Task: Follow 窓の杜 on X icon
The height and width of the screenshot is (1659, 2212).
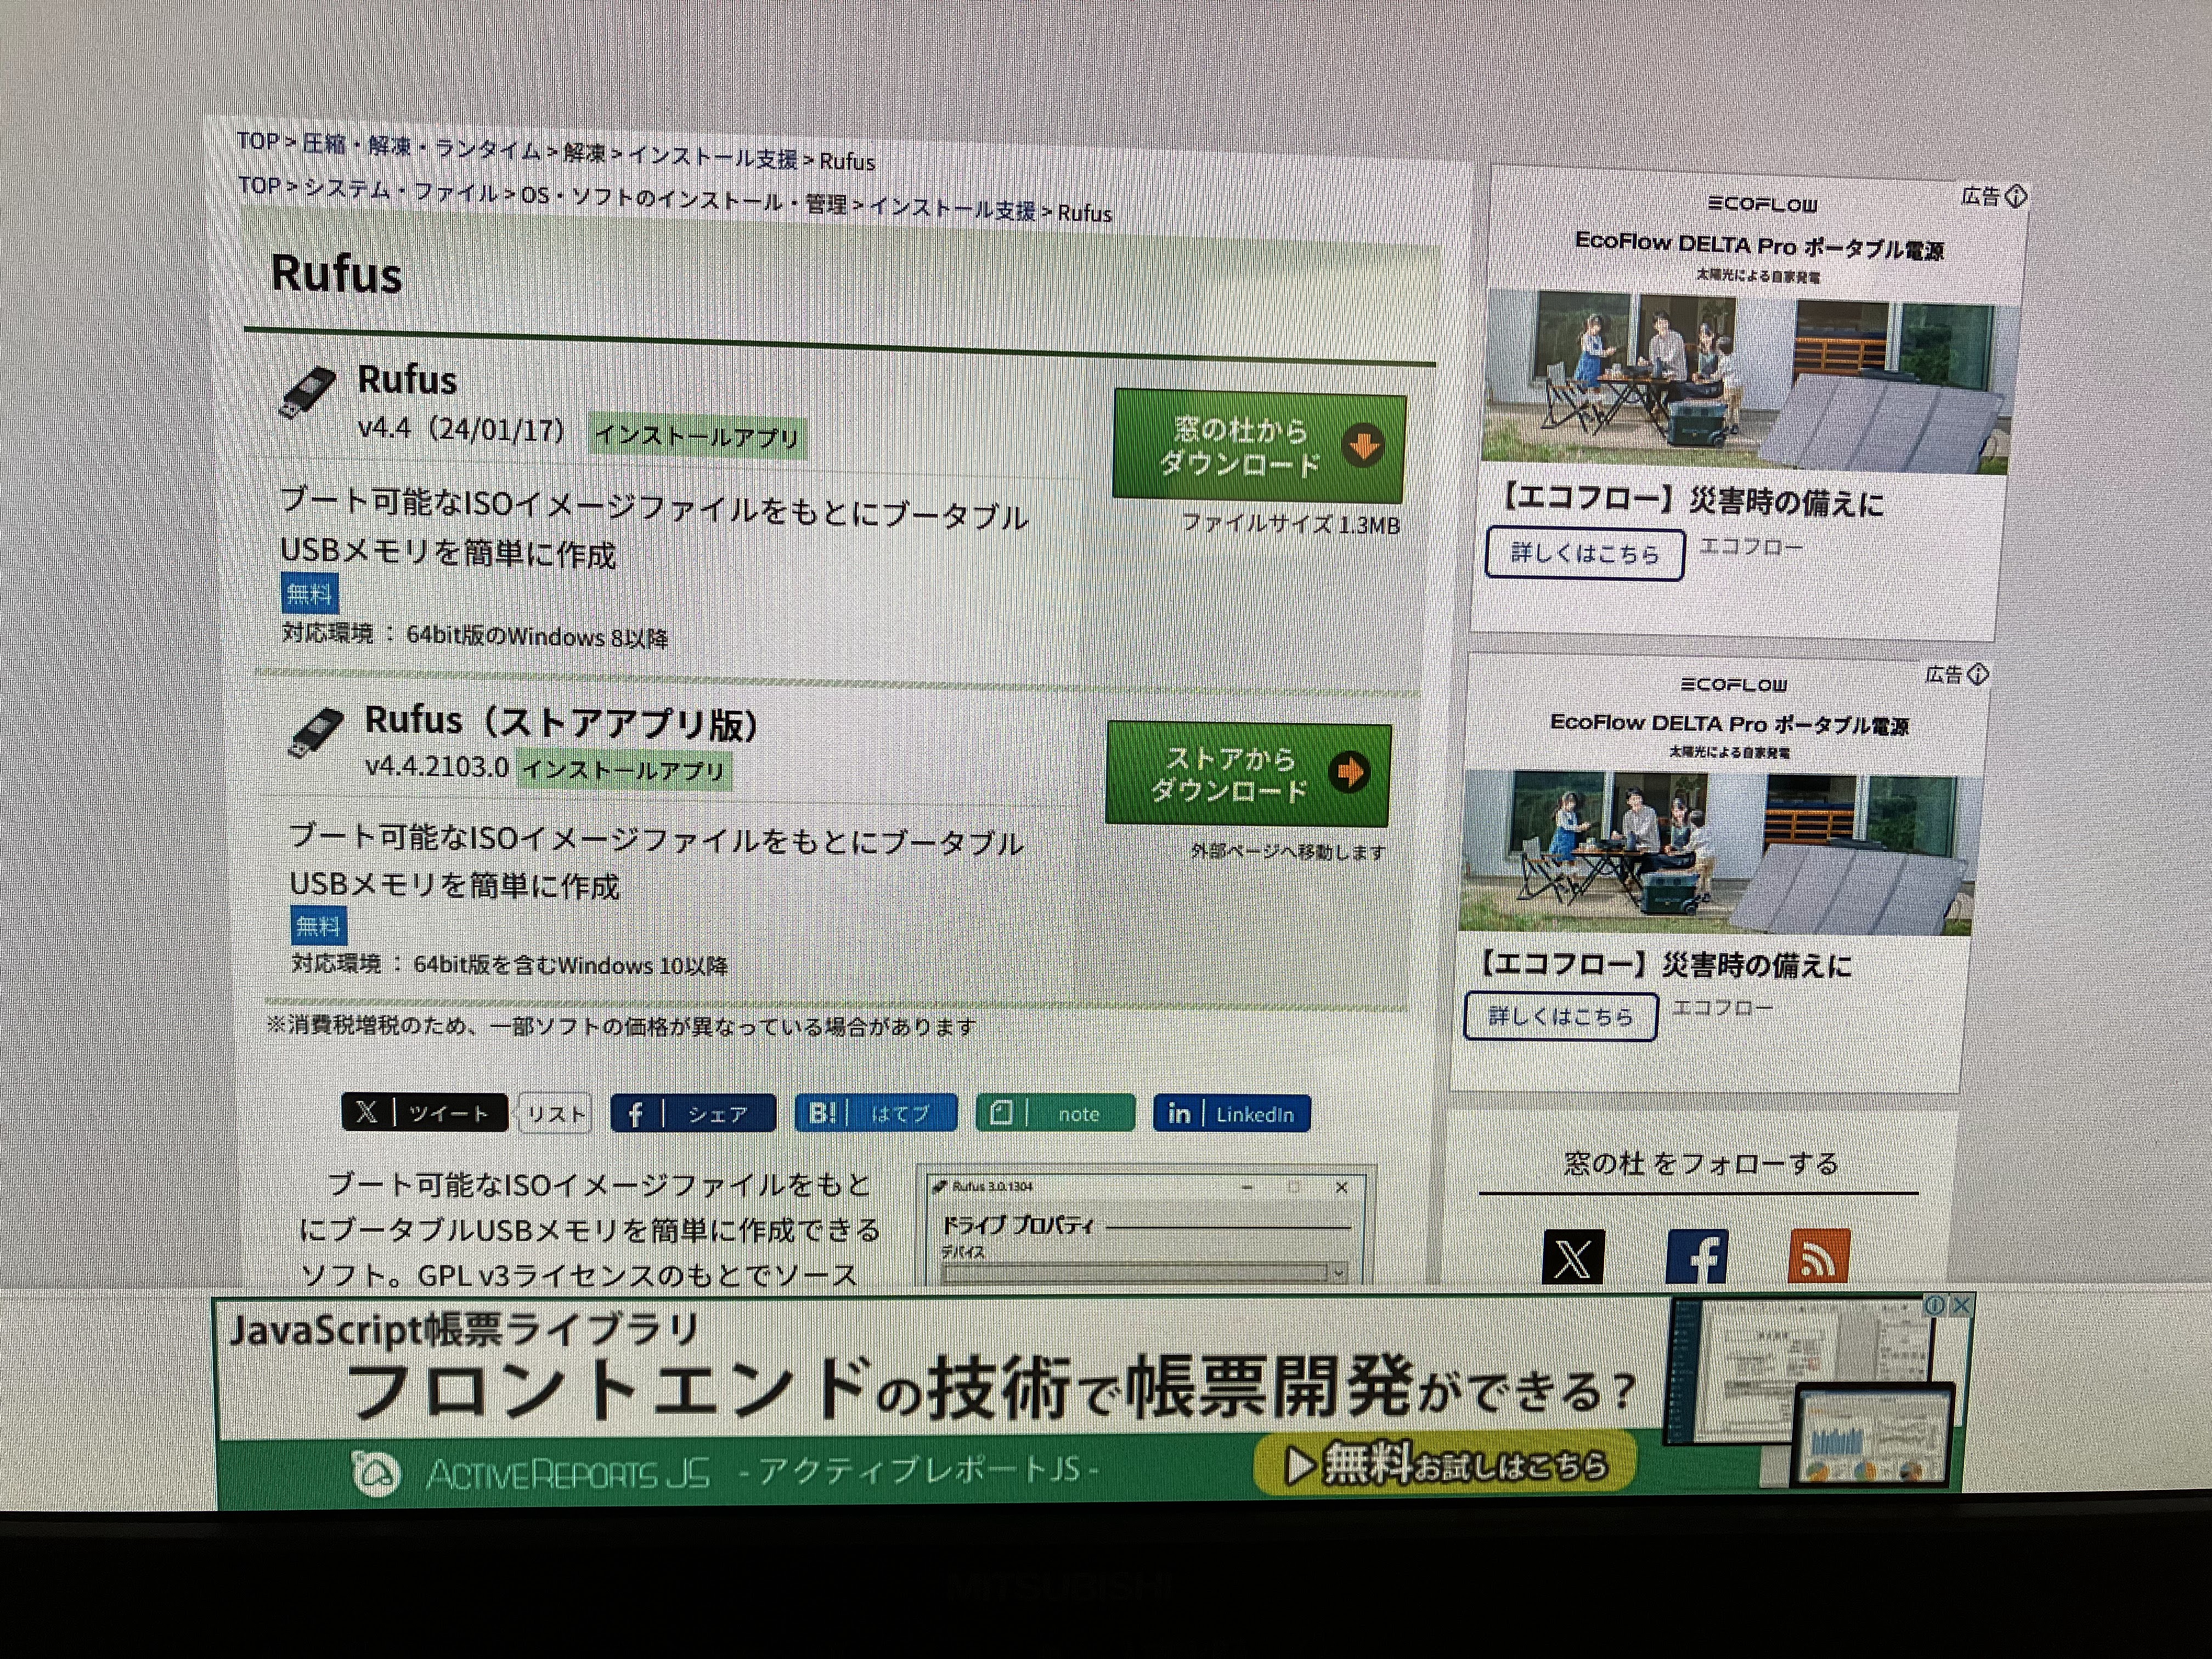Action: [x=1573, y=1257]
